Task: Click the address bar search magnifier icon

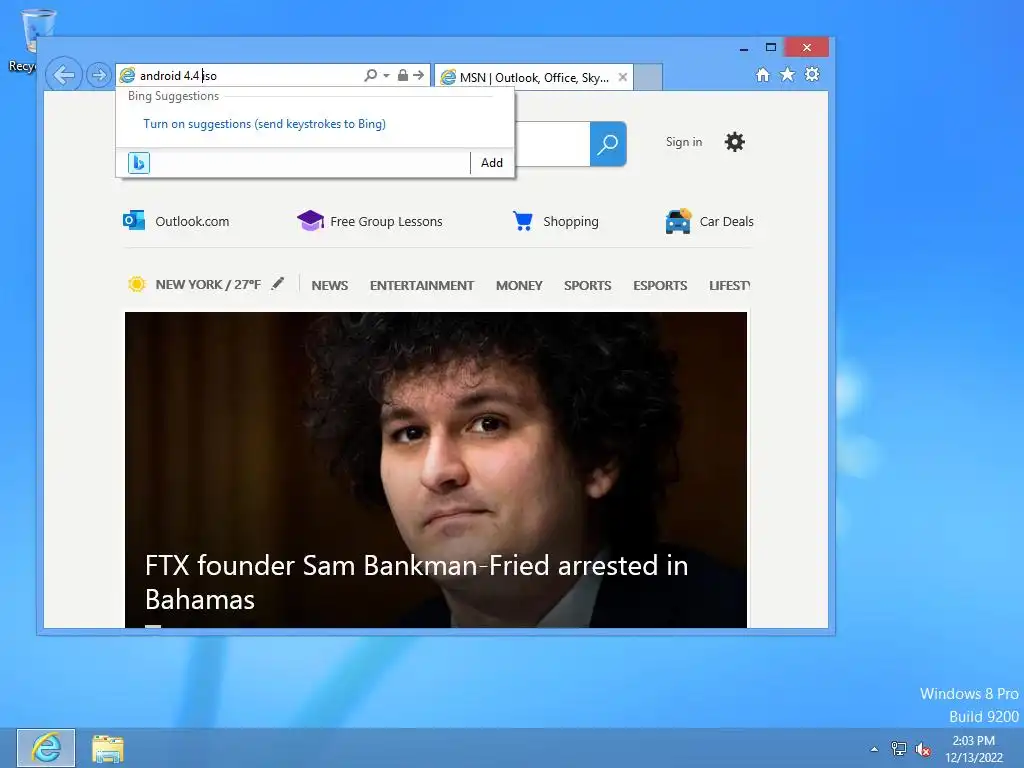Action: pyautogui.click(x=370, y=75)
